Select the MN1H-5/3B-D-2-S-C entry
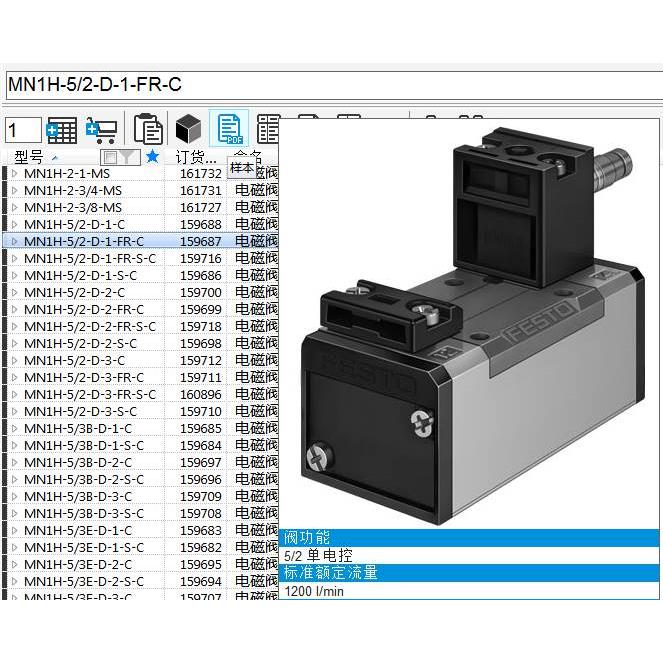This screenshot has height=663, width=663. (84, 479)
